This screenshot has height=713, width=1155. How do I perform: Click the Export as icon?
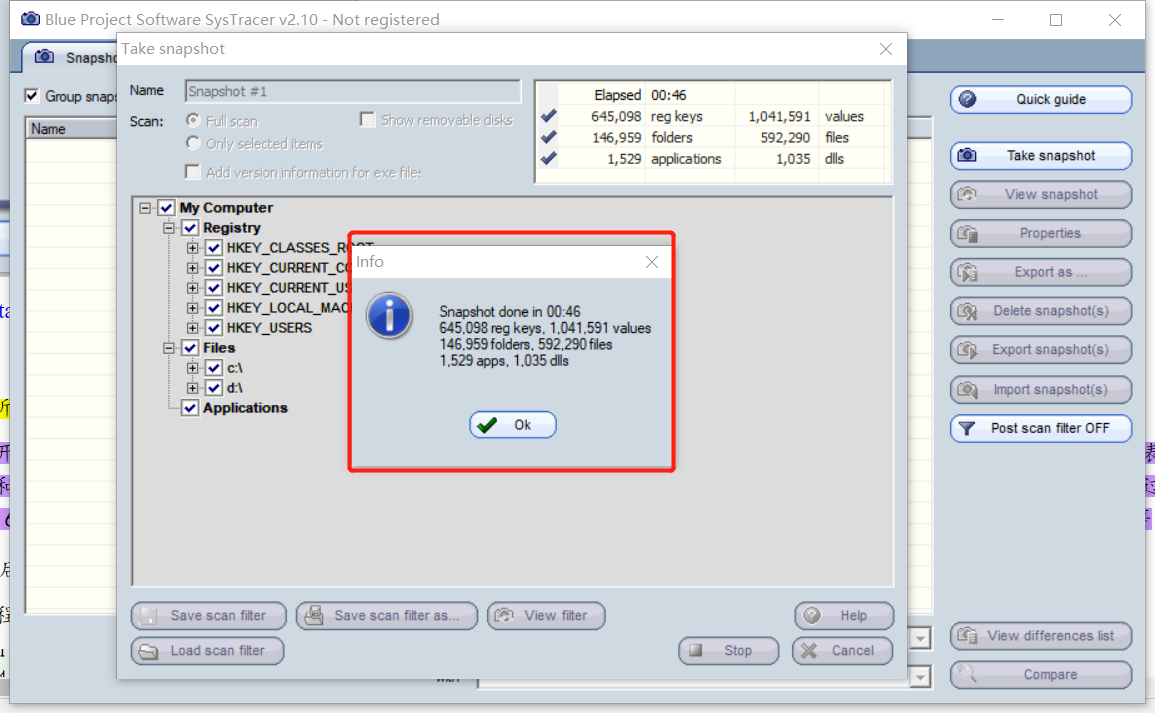[967, 273]
